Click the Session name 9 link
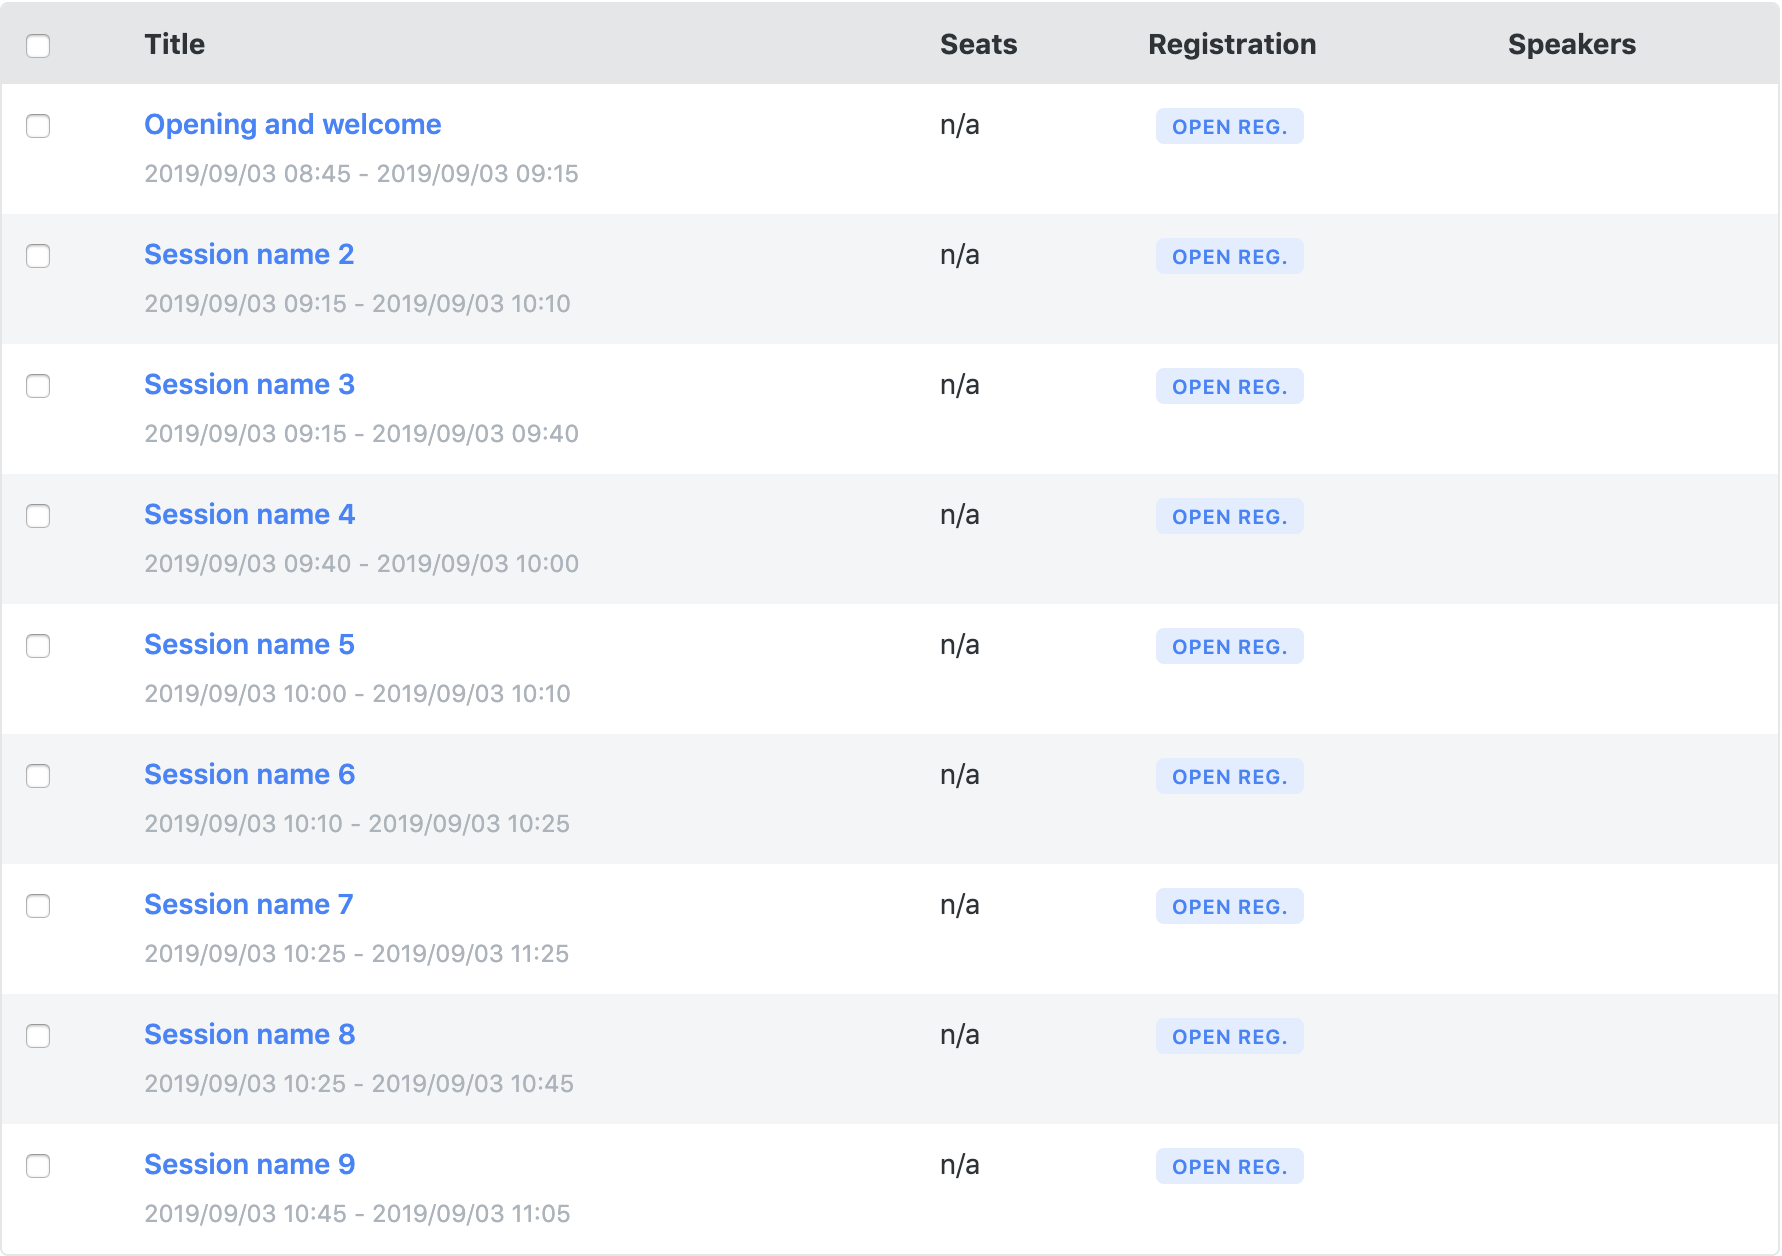The image size is (1782, 1256). (x=249, y=1164)
